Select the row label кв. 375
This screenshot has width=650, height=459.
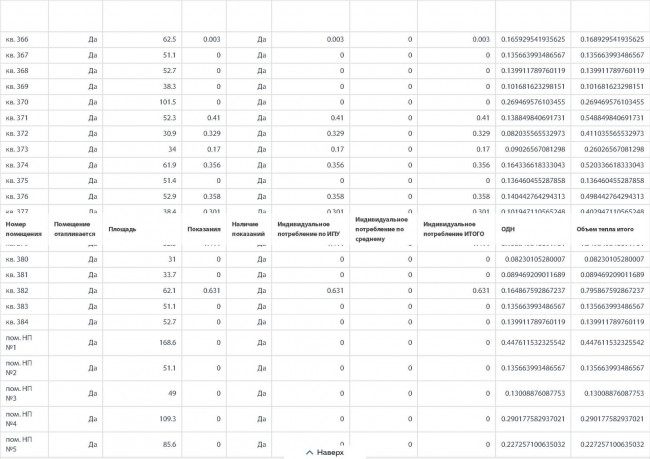click(17, 181)
